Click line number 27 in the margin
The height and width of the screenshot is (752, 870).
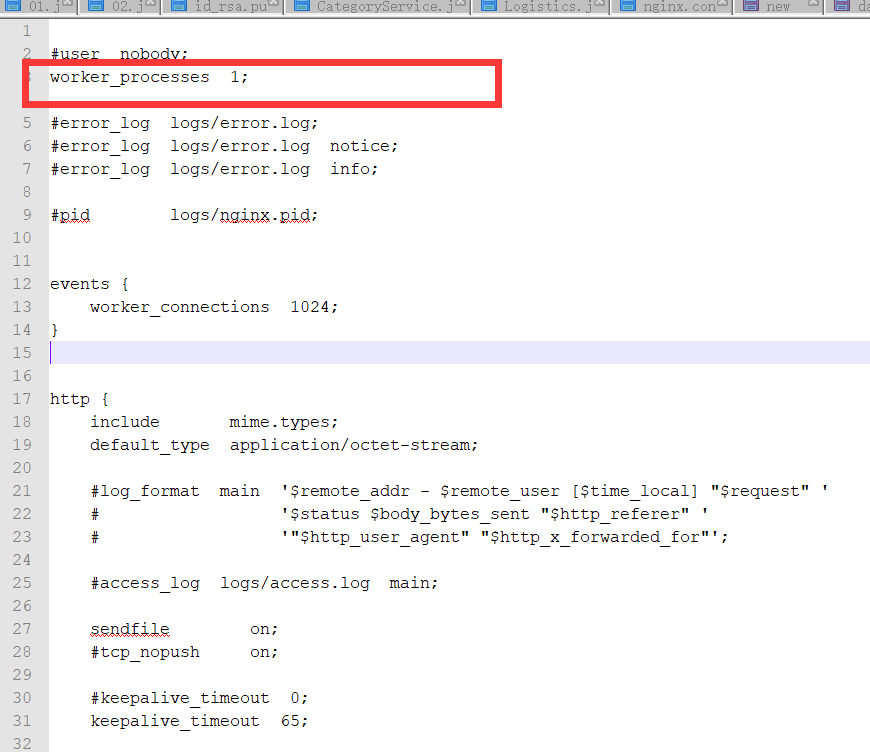click(22, 629)
